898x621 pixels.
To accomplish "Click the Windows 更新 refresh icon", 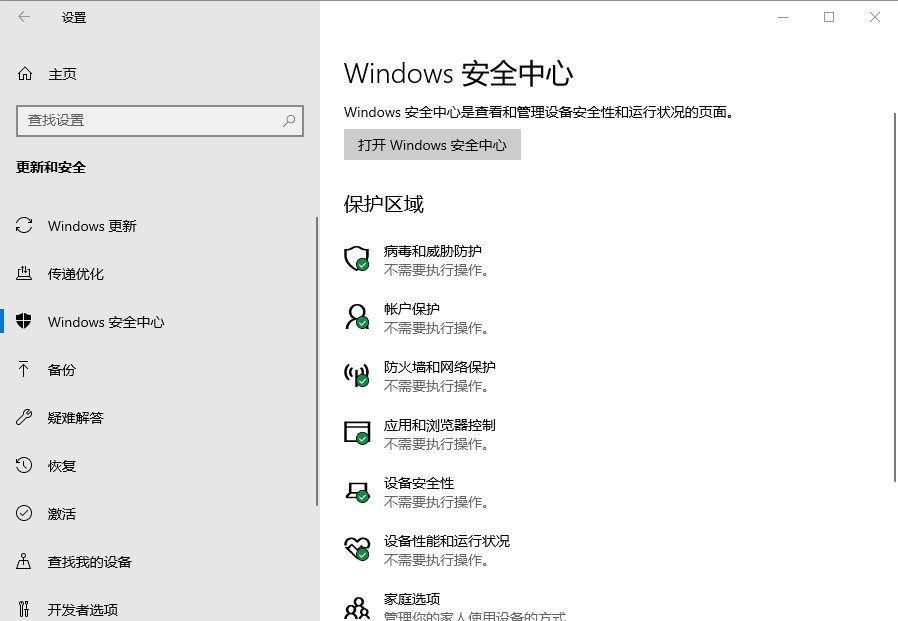I will [x=24, y=225].
